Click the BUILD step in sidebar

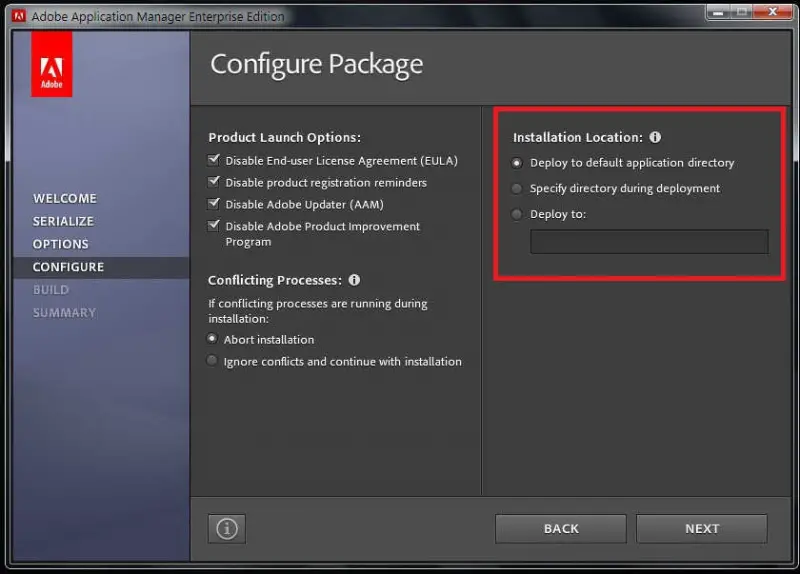(x=51, y=290)
